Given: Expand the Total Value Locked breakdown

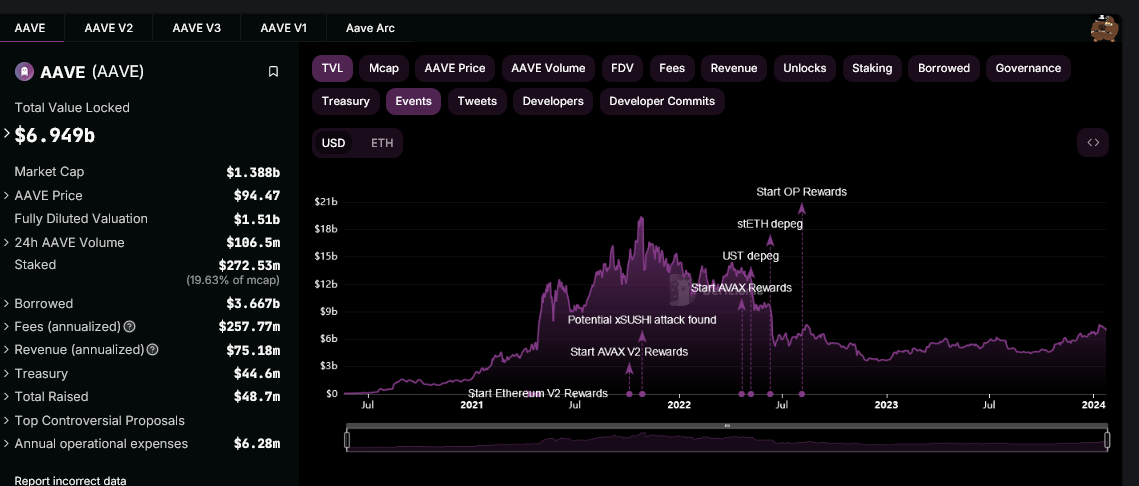Looking at the screenshot, I should click(7, 134).
